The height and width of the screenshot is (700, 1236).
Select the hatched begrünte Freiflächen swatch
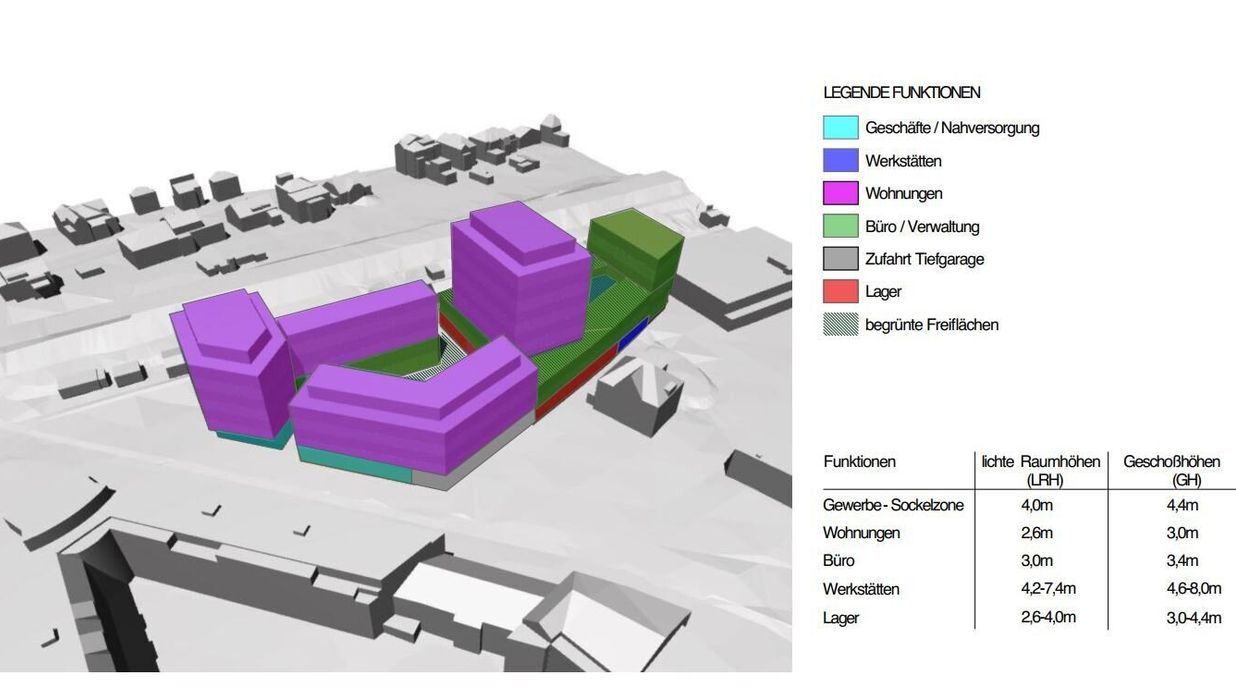tap(840, 324)
